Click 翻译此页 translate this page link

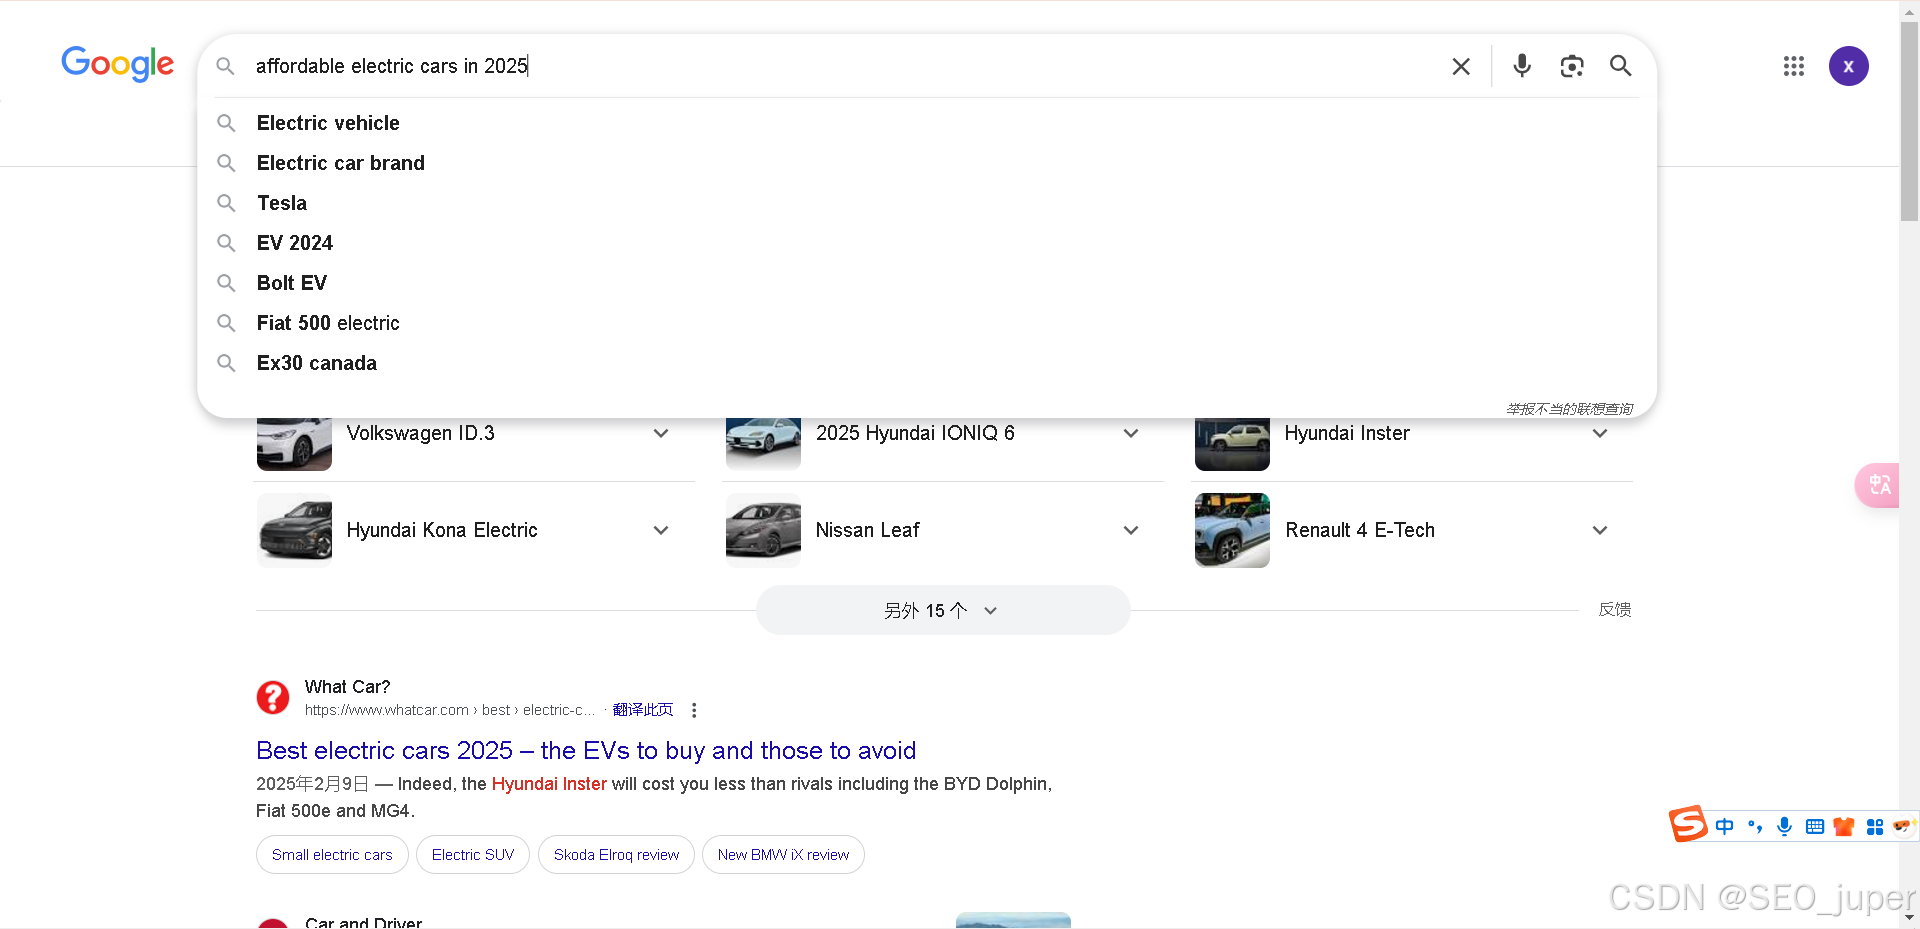[643, 710]
